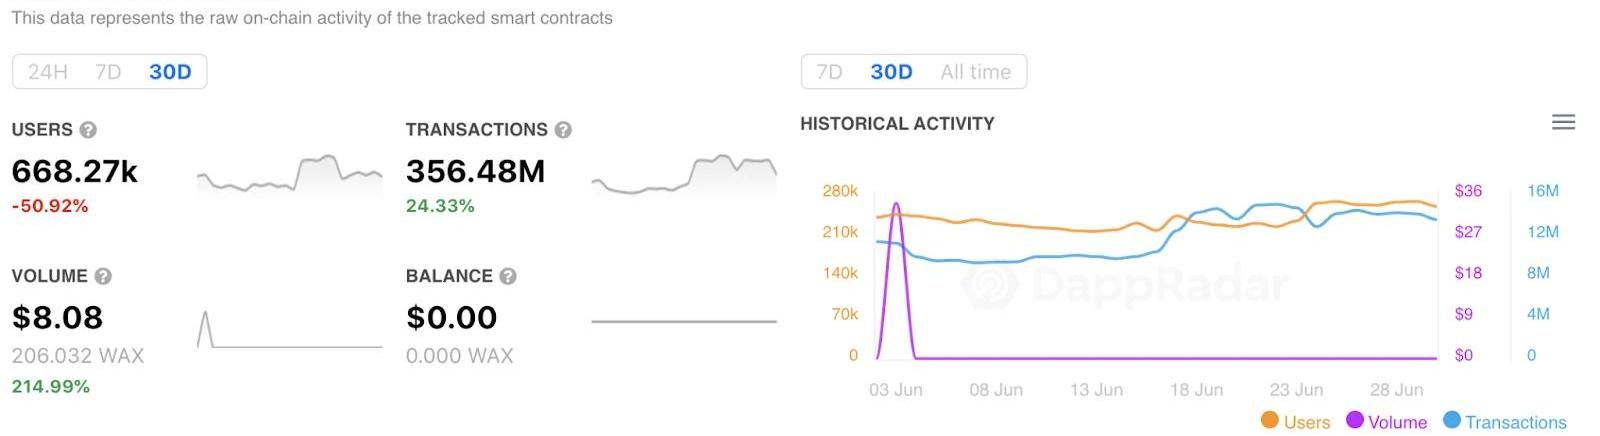Click the Volume help question-mark icon

tap(103, 277)
